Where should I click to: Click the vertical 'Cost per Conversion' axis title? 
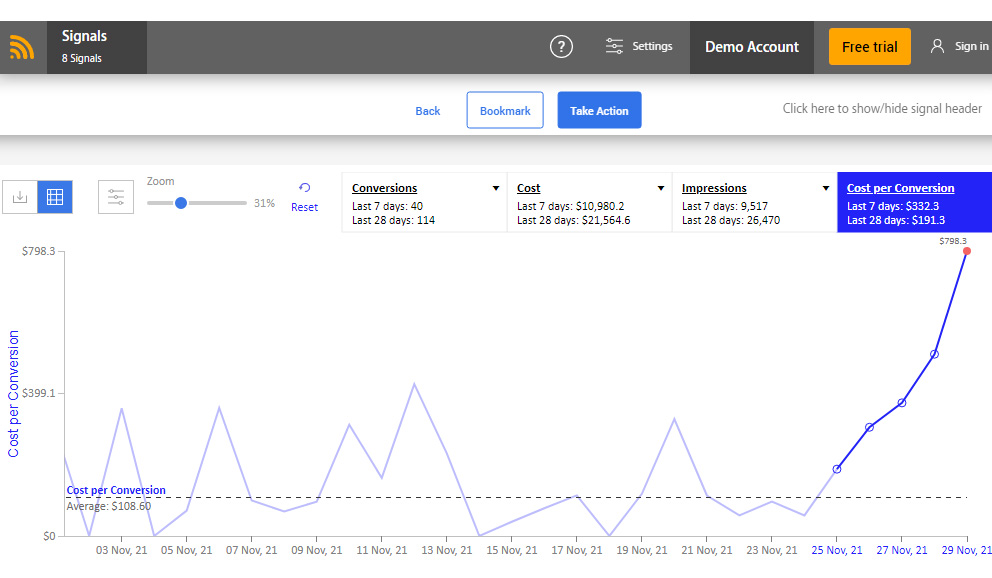pos(13,393)
